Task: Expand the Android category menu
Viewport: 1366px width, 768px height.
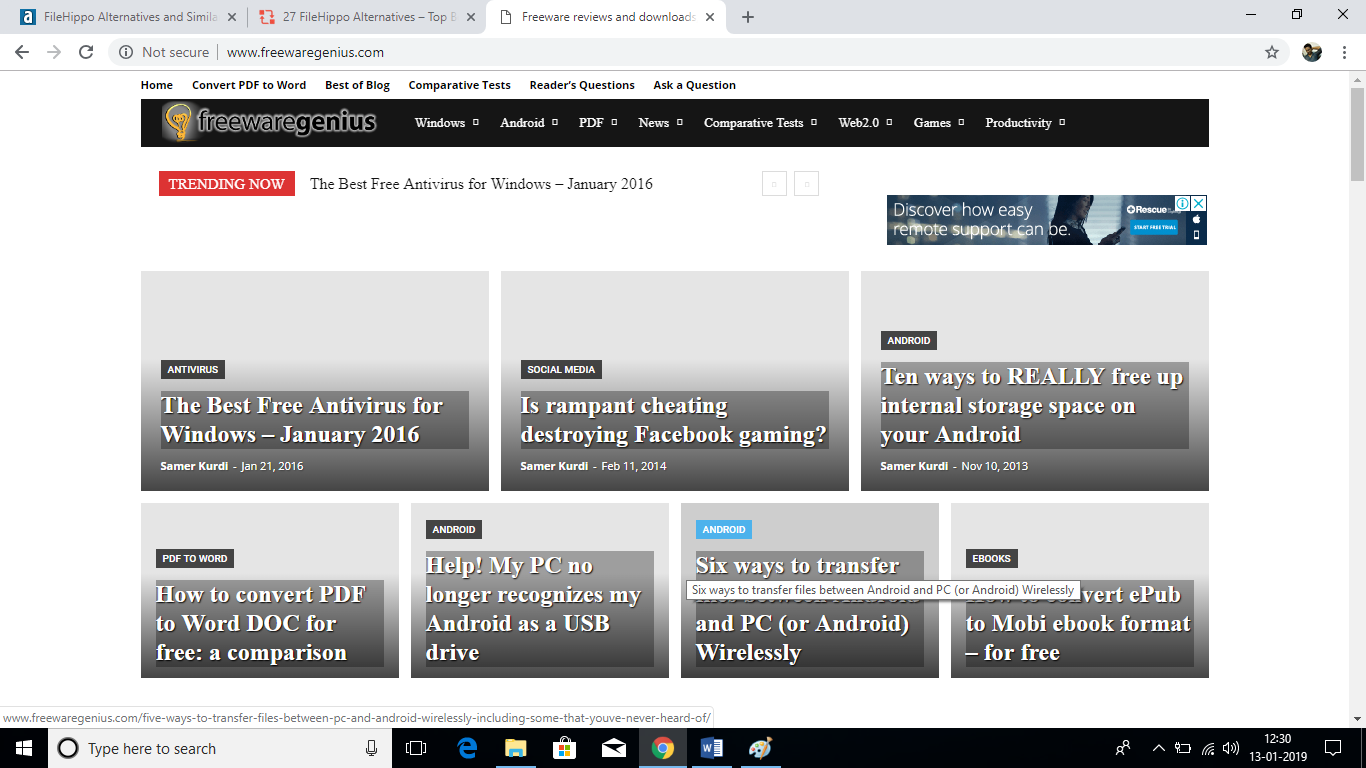Action: click(x=529, y=123)
